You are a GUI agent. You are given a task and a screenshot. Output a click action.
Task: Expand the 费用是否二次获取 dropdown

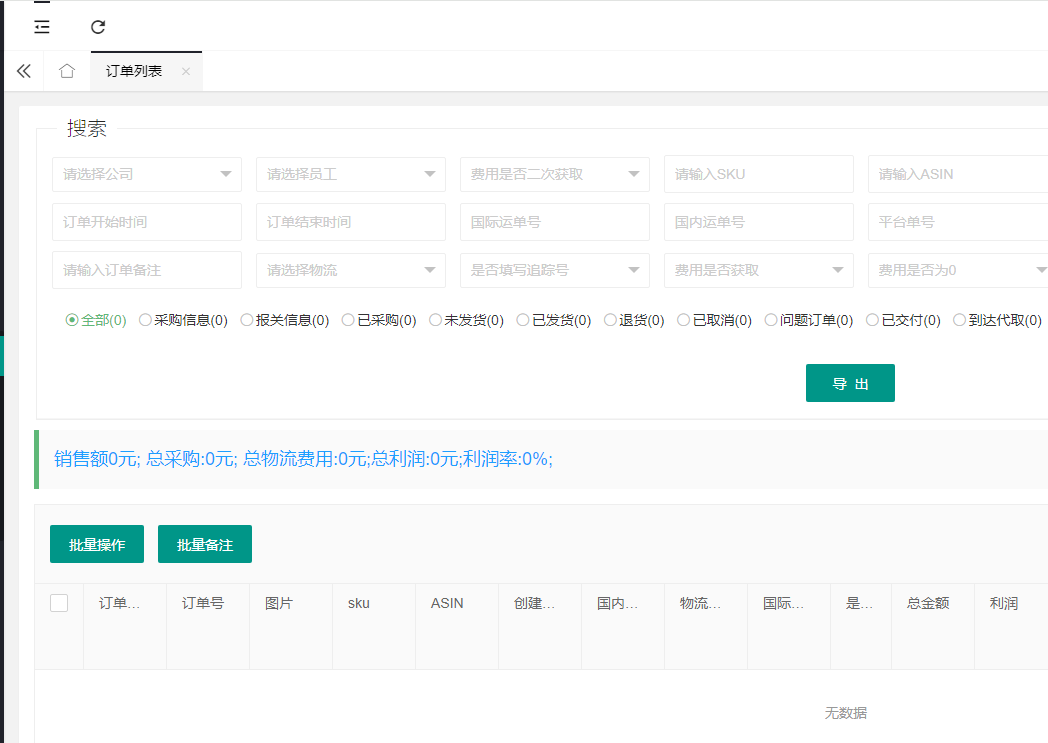click(x=554, y=174)
